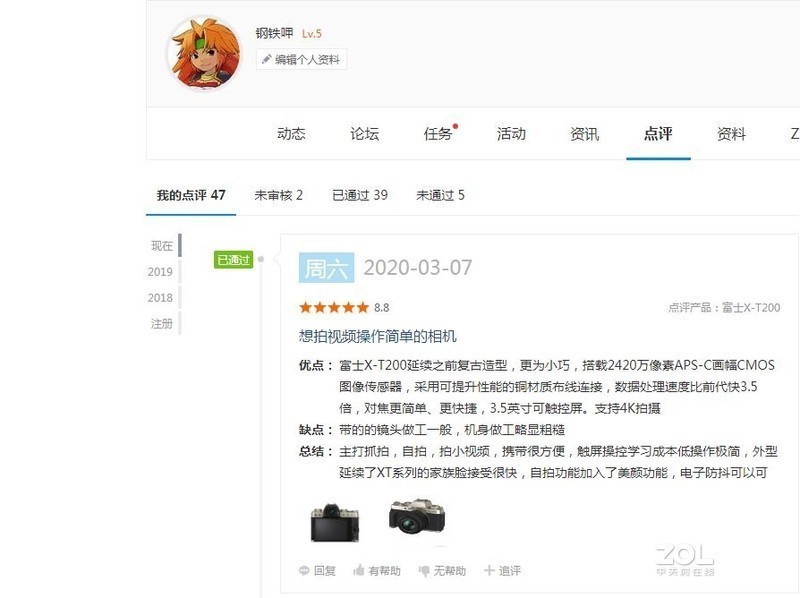Open review title 想拍视频操作简单的相机
Viewport: 800px width, 598px height.
[378, 336]
